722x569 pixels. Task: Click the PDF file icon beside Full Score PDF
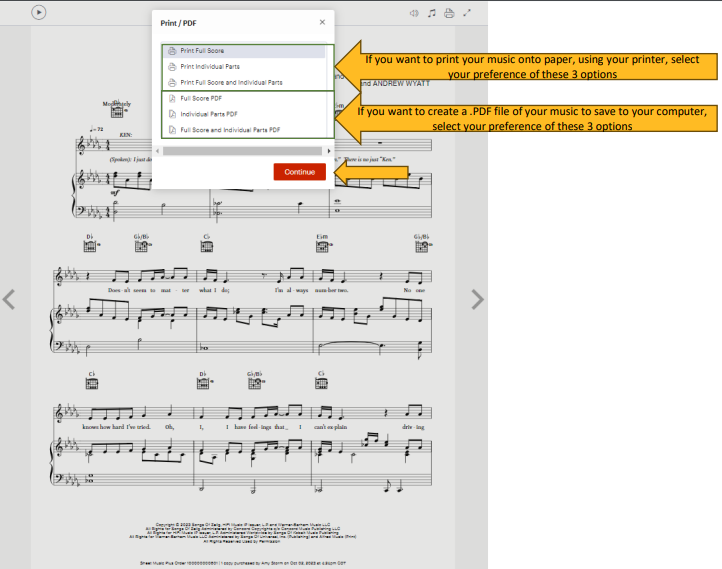172,99
